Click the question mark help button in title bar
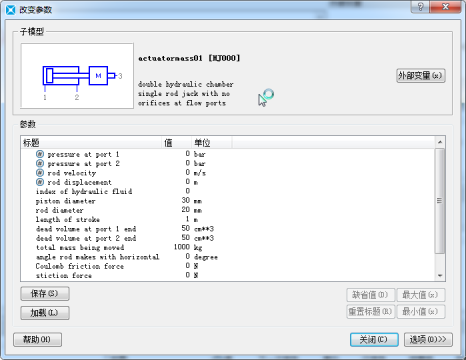The height and width of the screenshot is (360, 466). point(420,7)
